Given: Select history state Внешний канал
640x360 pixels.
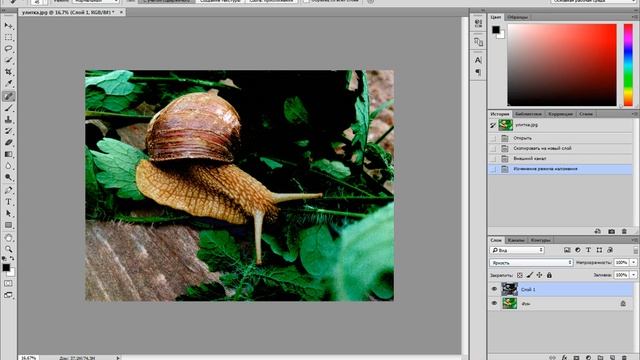Looking at the screenshot, I should tap(560, 158).
